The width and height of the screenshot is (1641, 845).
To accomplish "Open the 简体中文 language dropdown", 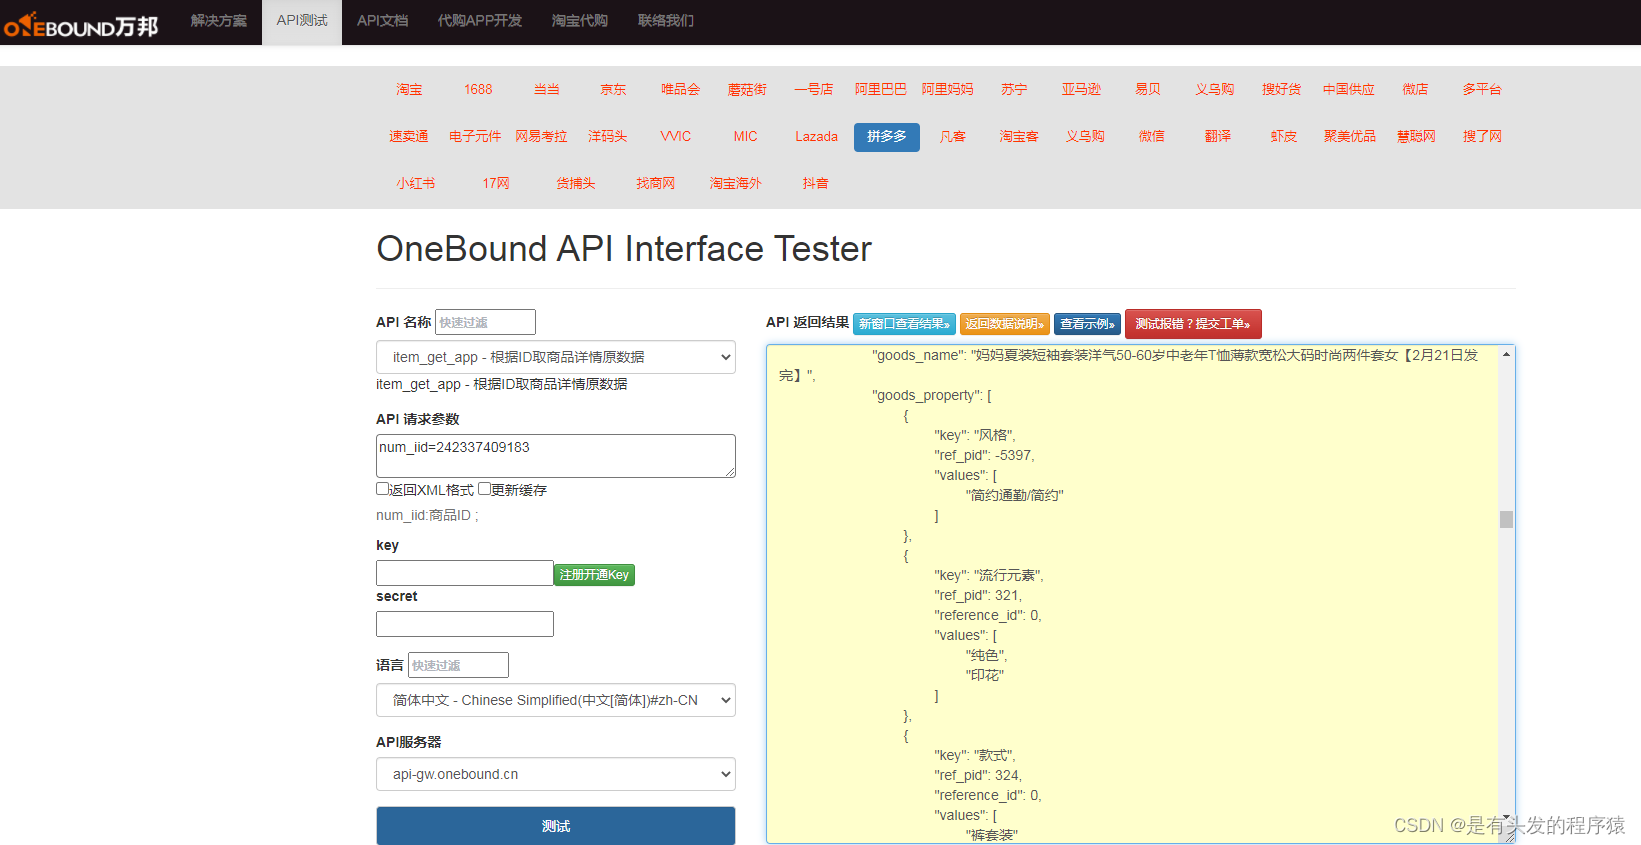I will click(x=556, y=700).
